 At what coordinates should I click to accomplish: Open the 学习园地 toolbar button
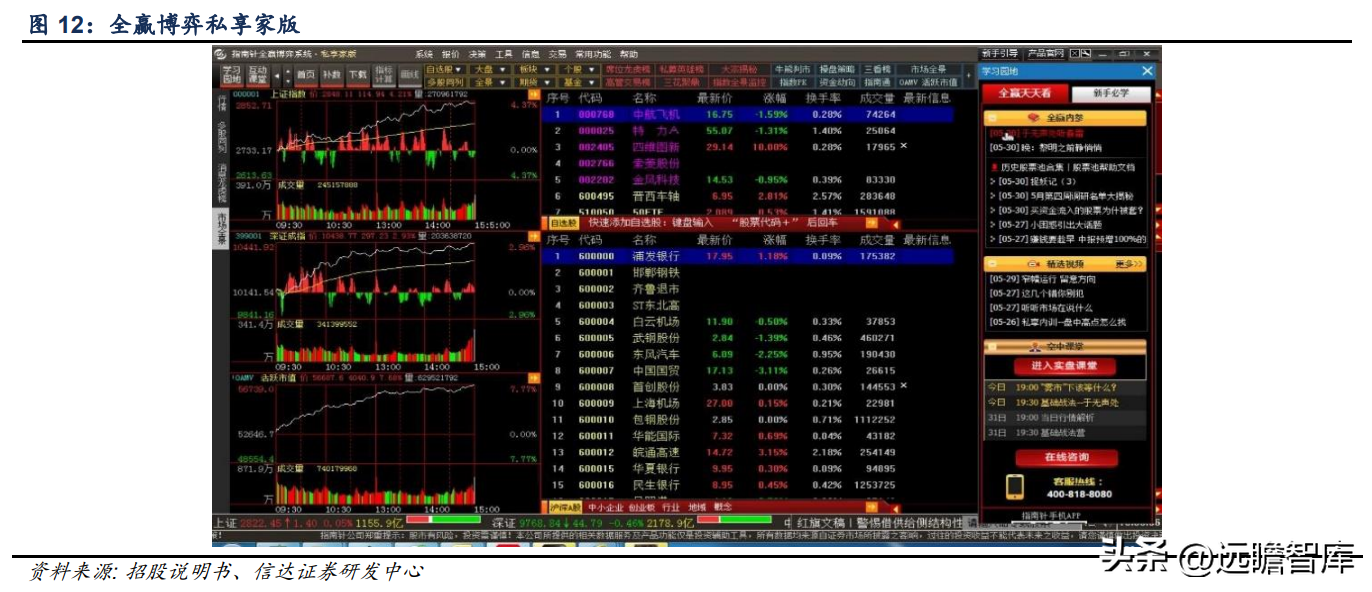pos(232,74)
